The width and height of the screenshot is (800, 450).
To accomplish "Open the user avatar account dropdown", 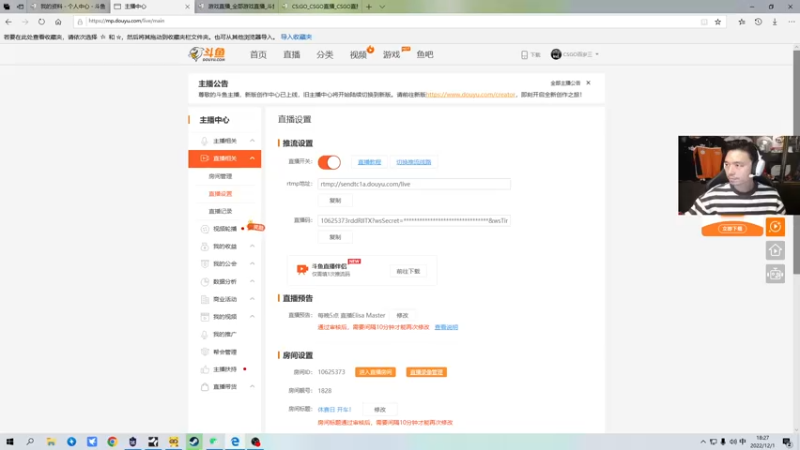I will pyautogui.click(x=574, y=54).
